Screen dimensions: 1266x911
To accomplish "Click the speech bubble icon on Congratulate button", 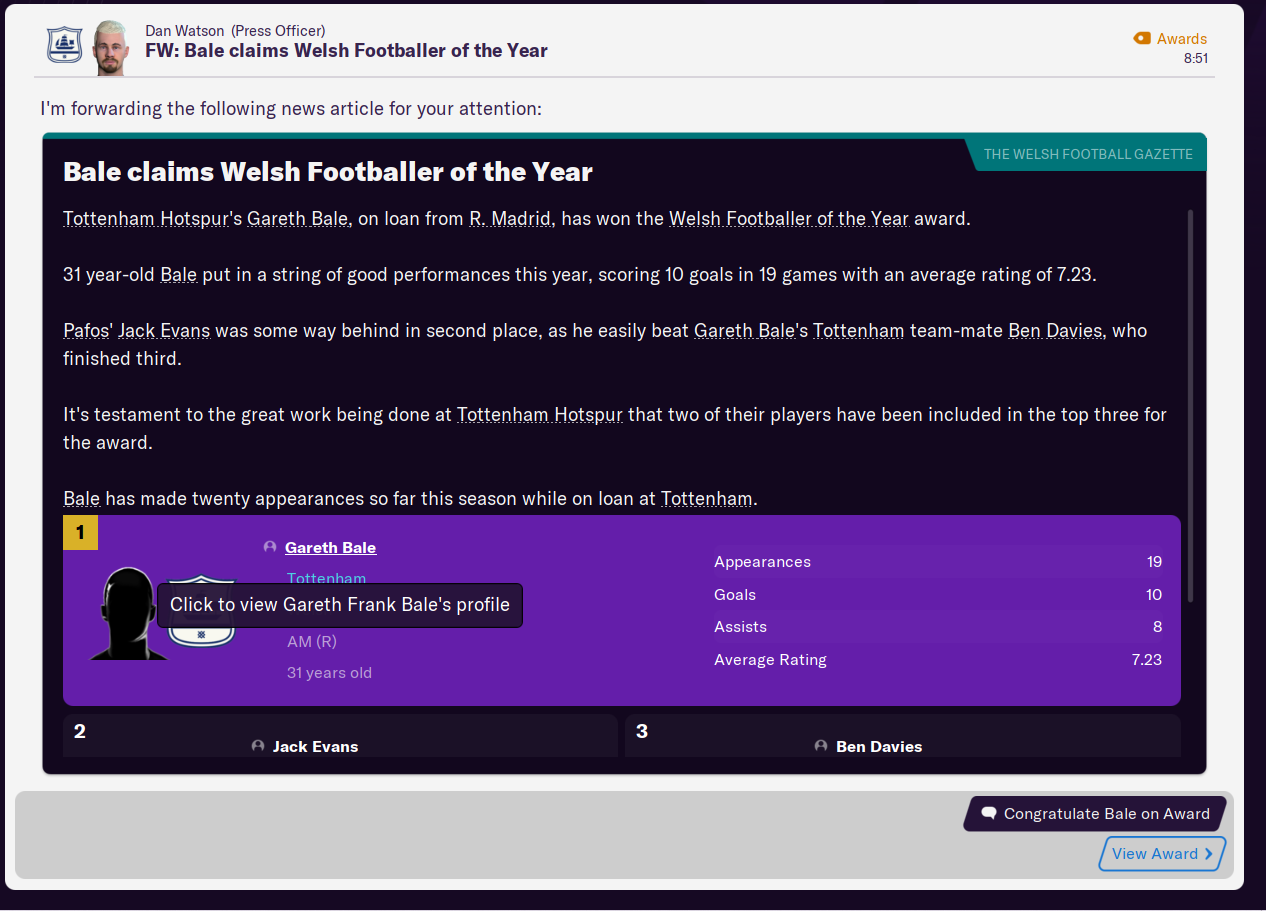I will [x=988, y=813].
